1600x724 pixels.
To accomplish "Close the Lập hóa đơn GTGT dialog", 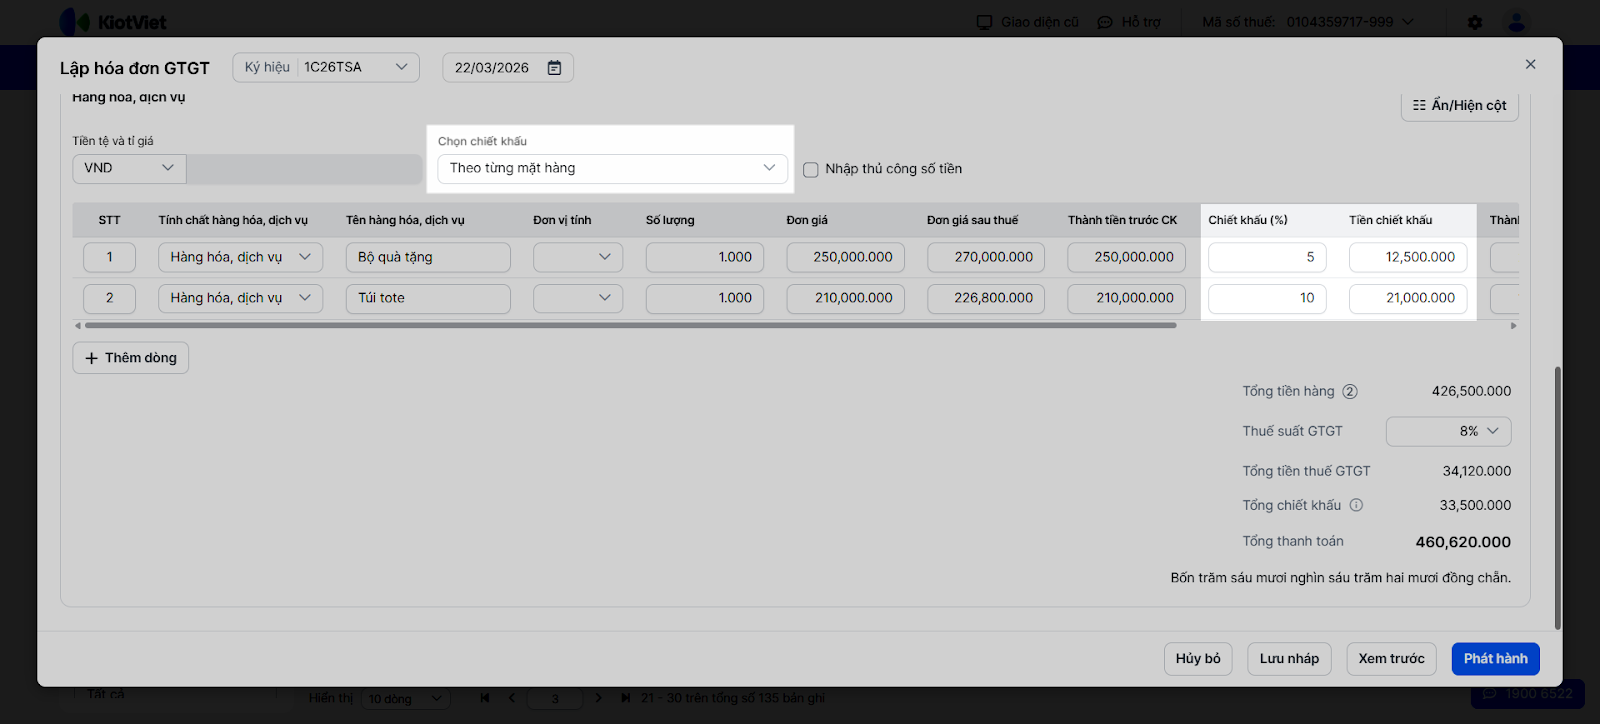I will [1530, 64].
